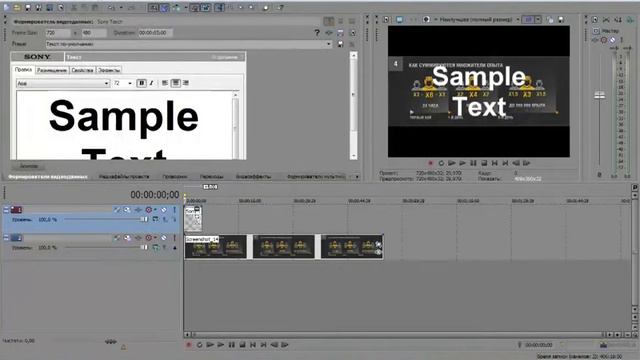This screenshot has width=640, height=360.
Task: Switch to the Размещение tab
Action: tap(52, 70)
